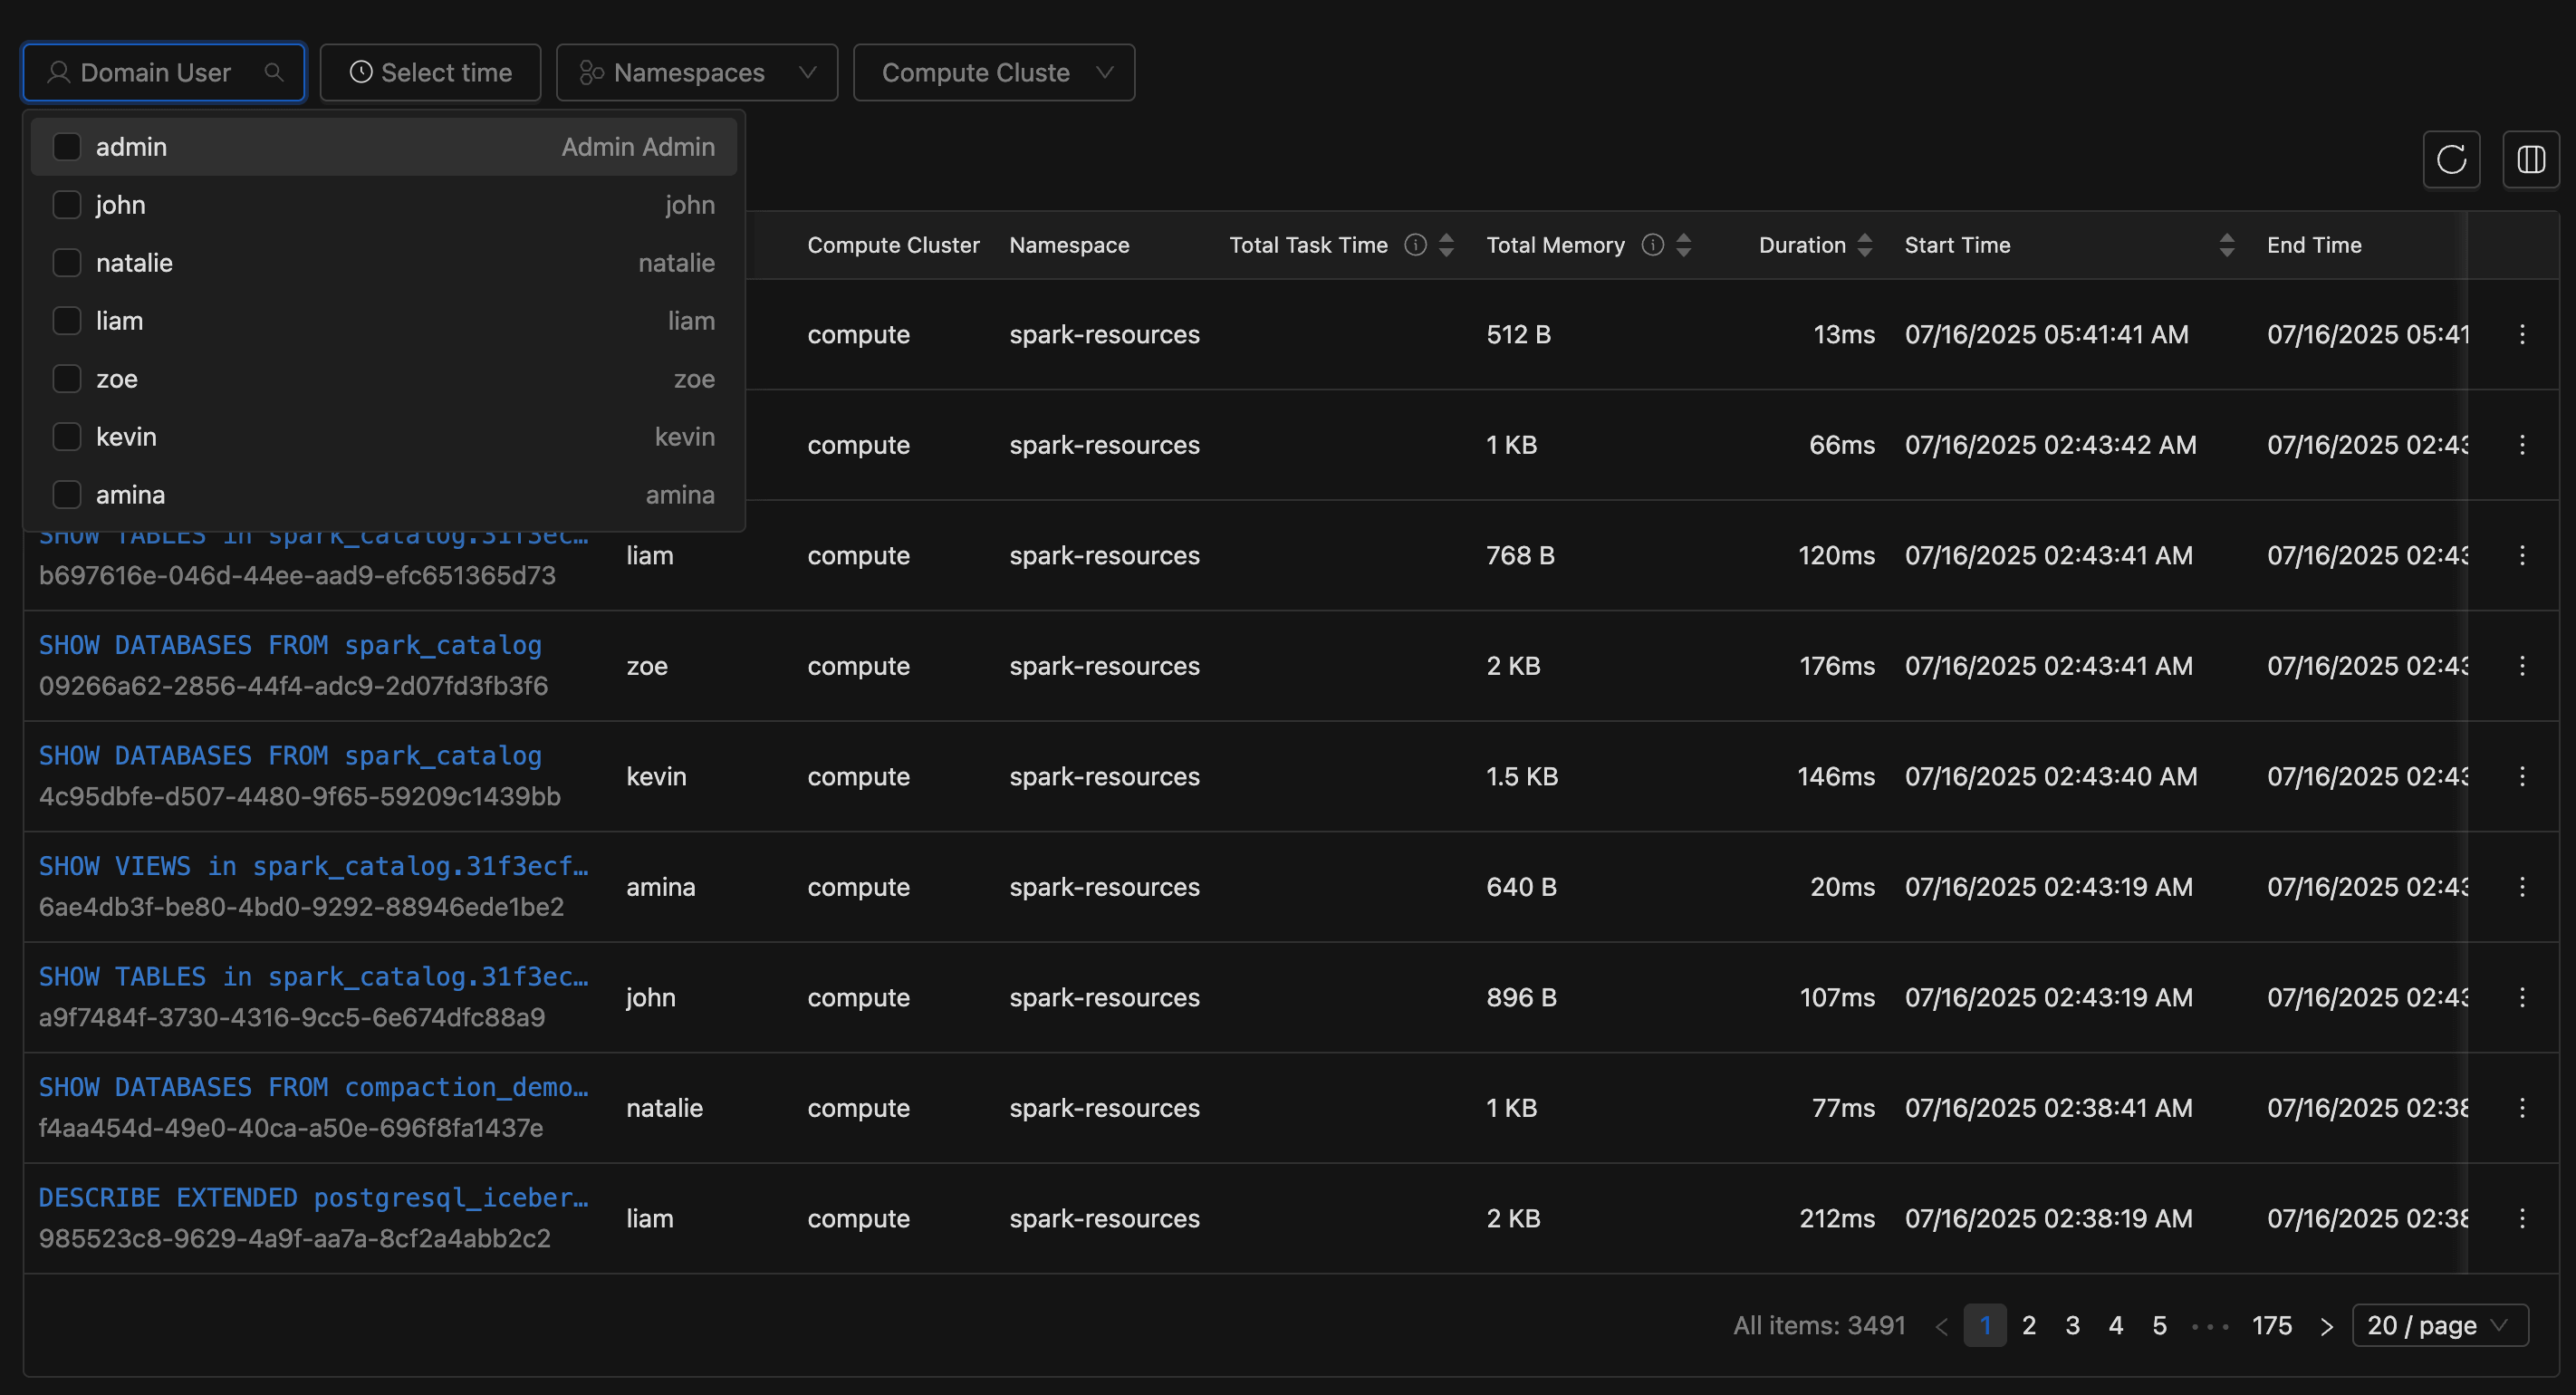This screenshot has height=1395, width=2576.
Task: Sort by Total Task Time arrows
Action: click(x=1446, y=245)
